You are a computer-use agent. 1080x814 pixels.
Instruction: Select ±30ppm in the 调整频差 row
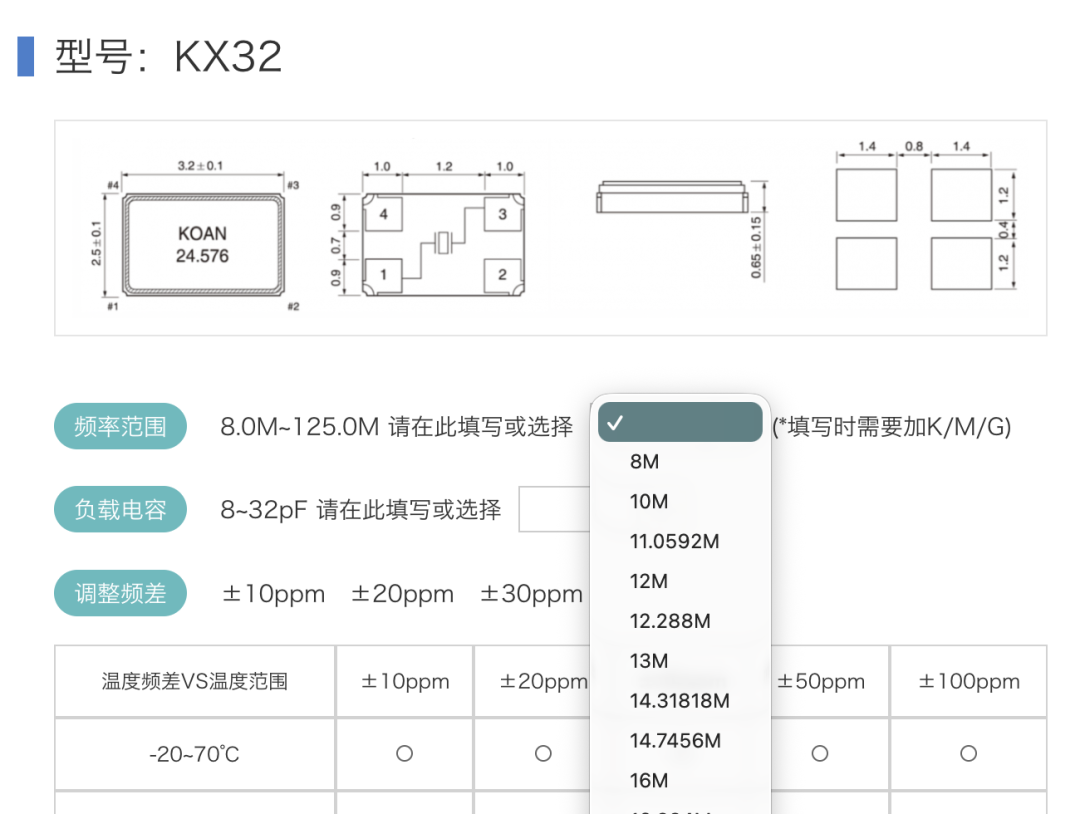coord(531,594)
